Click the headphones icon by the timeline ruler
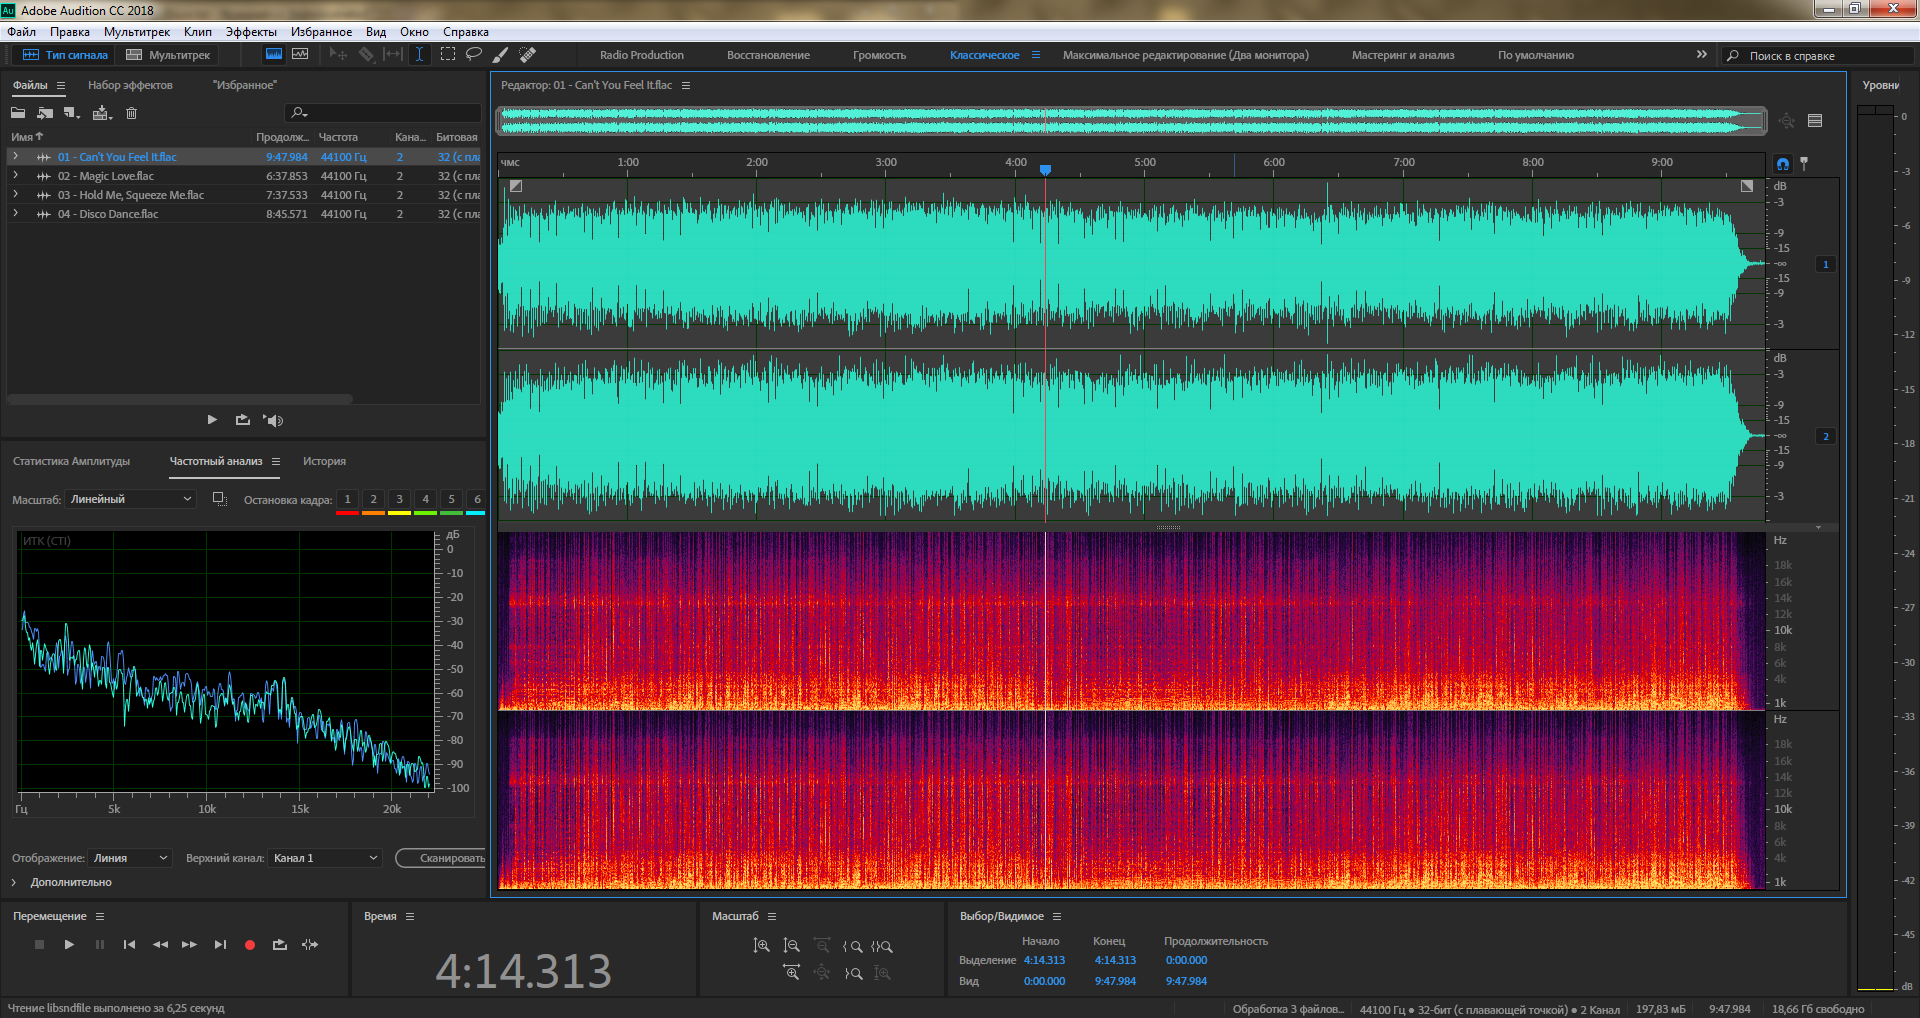The width and height of the screenshot is (1920, 1018). (x=1783, y=163)
